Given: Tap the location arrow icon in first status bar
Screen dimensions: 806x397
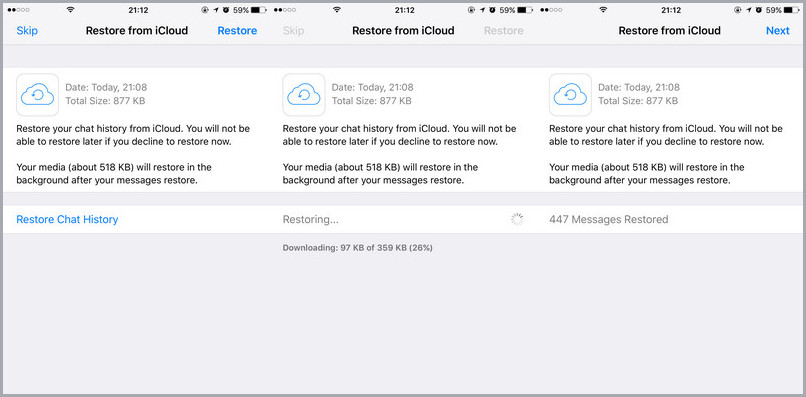Looking at the screenshot, I should coord(216,10).
